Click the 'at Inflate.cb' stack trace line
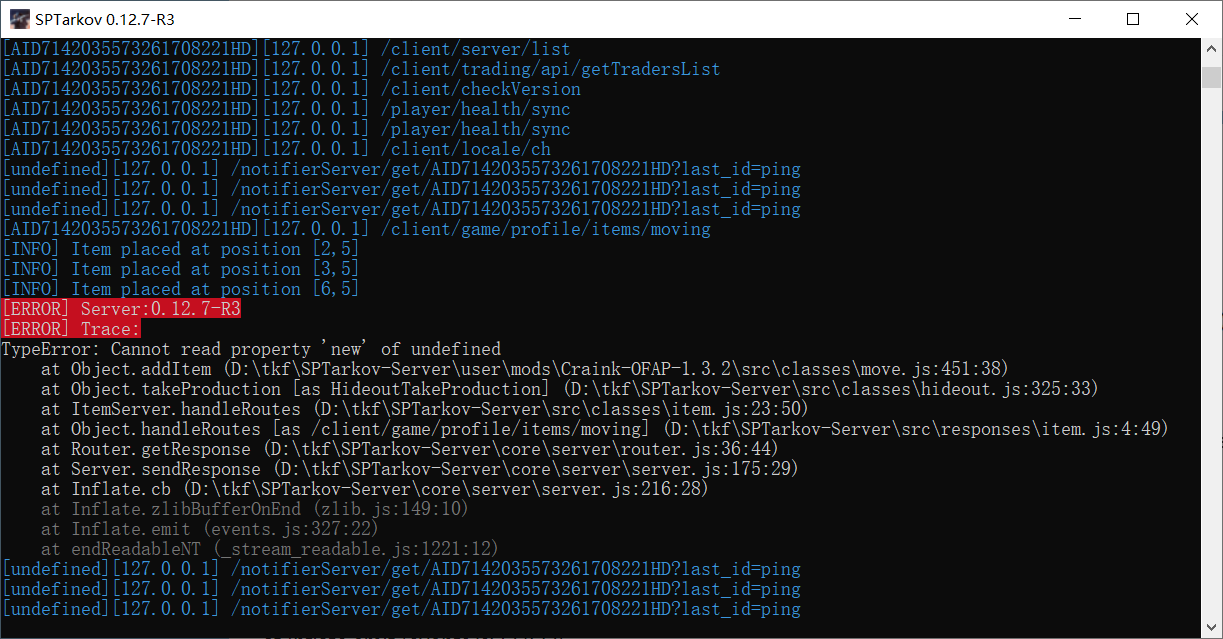1223x639 pixels. [x=375, y=489]
